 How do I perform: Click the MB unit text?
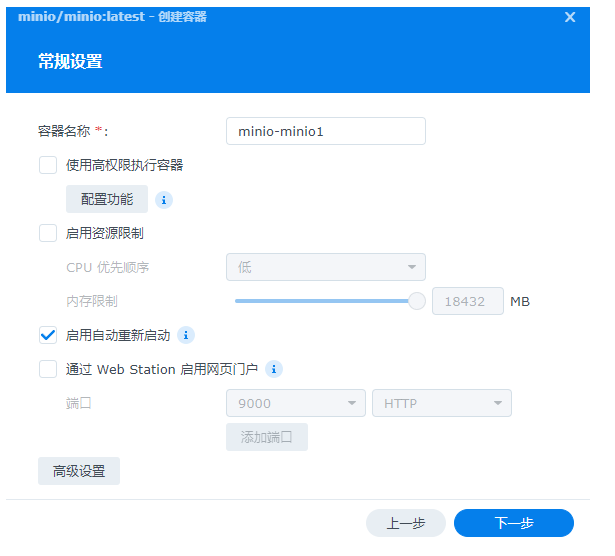click(520, 302)
